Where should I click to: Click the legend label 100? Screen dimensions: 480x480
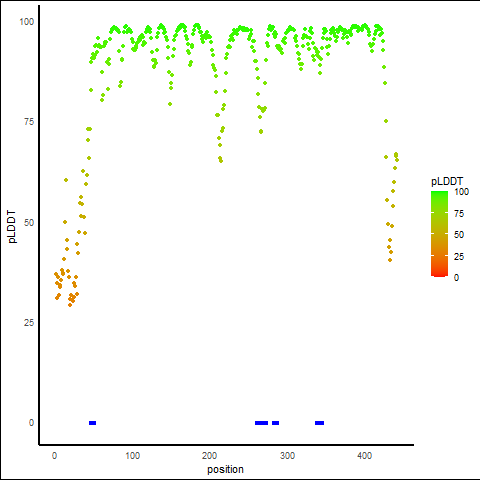click(x=461, y=192)
